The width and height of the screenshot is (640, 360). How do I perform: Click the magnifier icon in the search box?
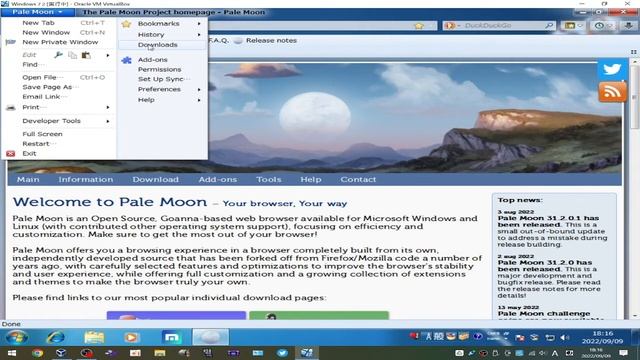(549, 26)
